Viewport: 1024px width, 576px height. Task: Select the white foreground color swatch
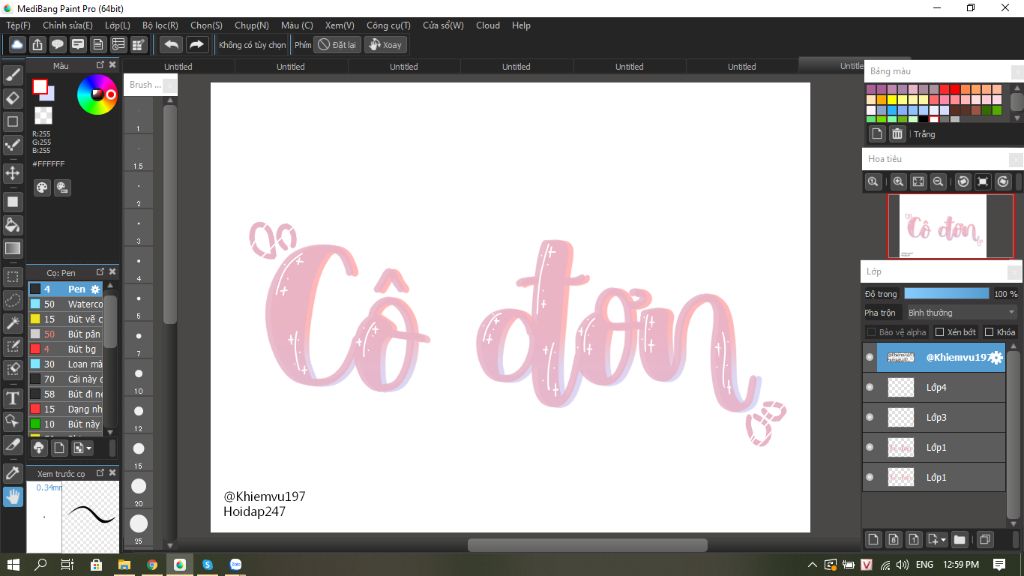[40, 87]
